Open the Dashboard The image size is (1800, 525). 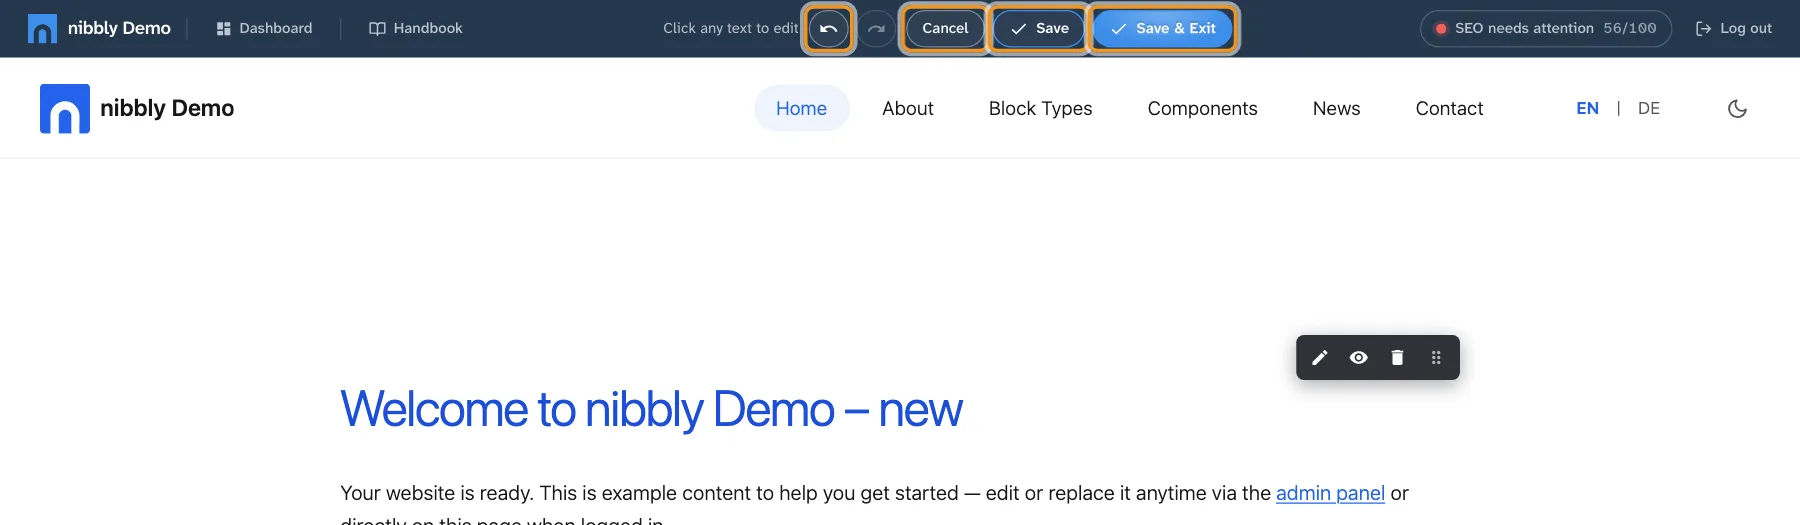pyautogui.click(x=264, y=28)
